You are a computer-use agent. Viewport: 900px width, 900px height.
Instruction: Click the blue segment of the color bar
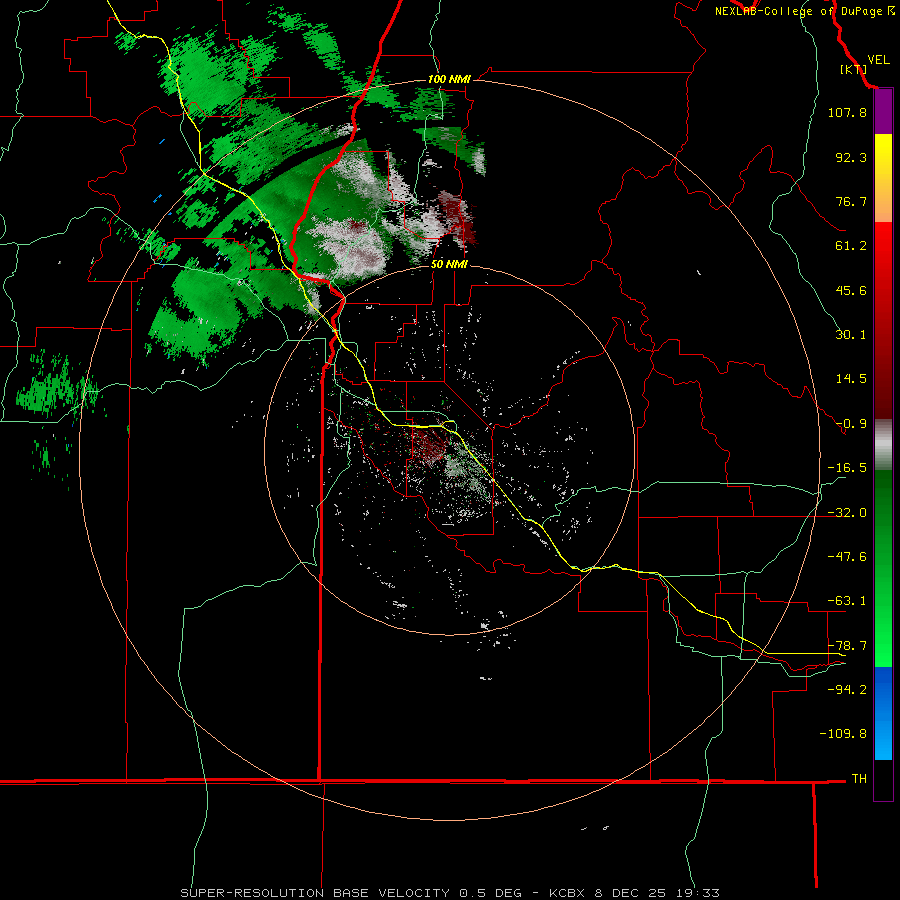pos(883,712)
